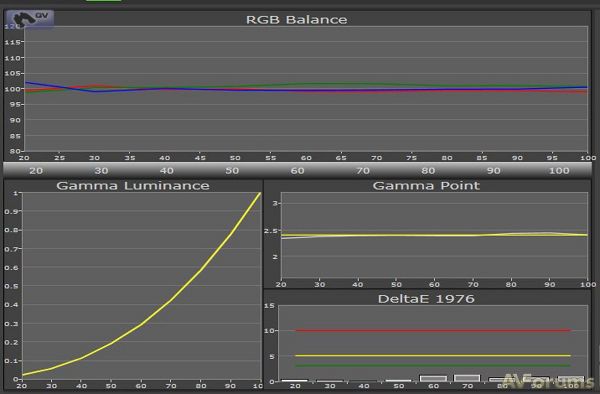Click the DeltaE bar at 70
The height and width of the screenshot is (394, 600).
[x=467, y=378]
